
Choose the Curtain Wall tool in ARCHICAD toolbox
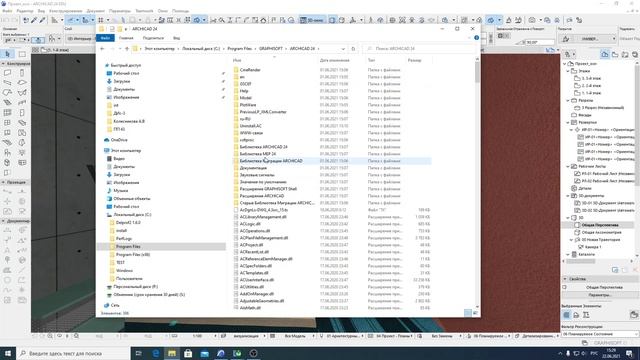click(8, 112)
